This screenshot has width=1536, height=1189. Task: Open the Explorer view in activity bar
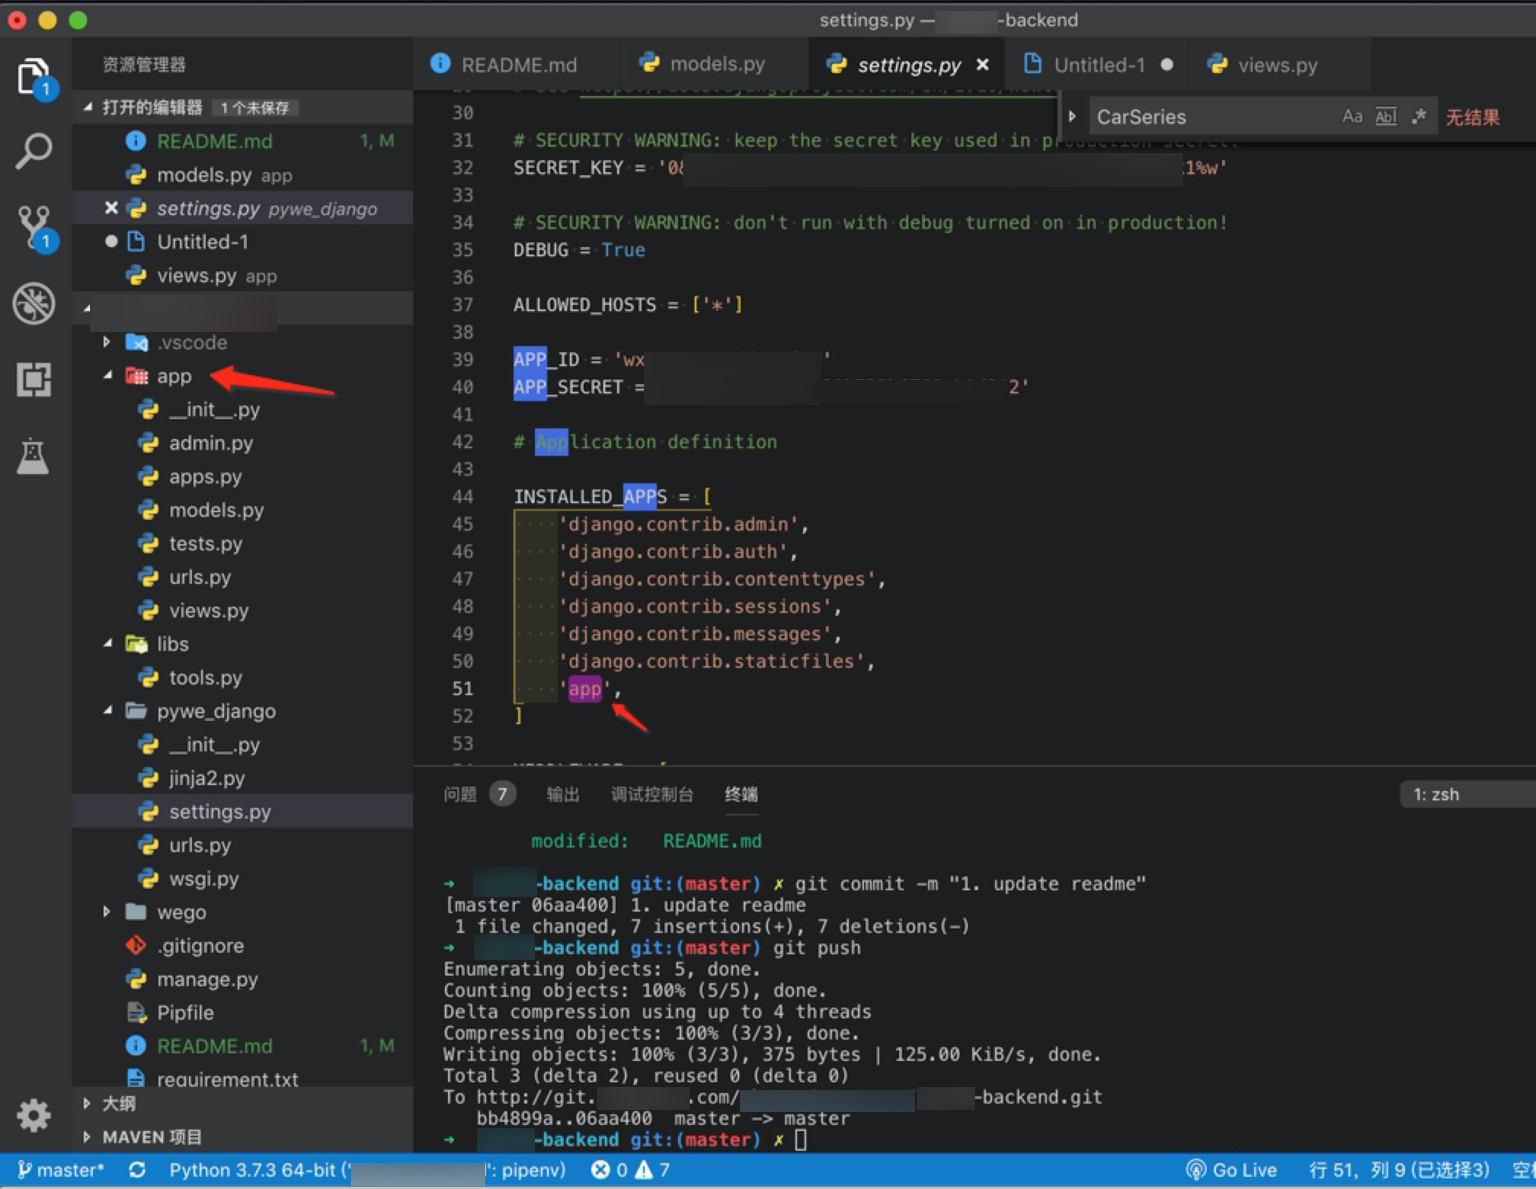coord(33,77)
